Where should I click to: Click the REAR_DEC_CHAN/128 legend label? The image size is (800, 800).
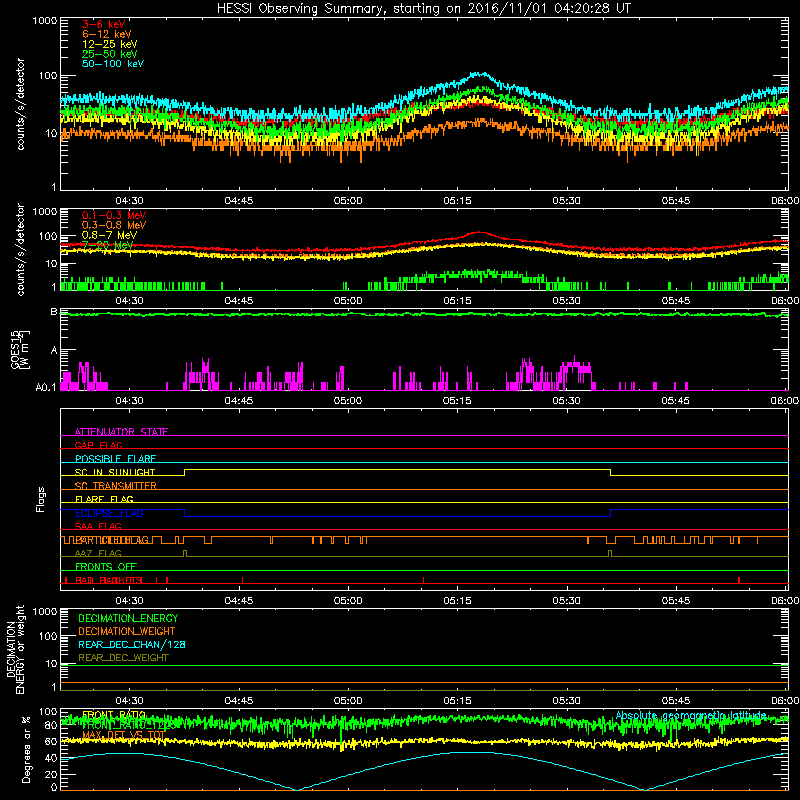coord(132,644)
